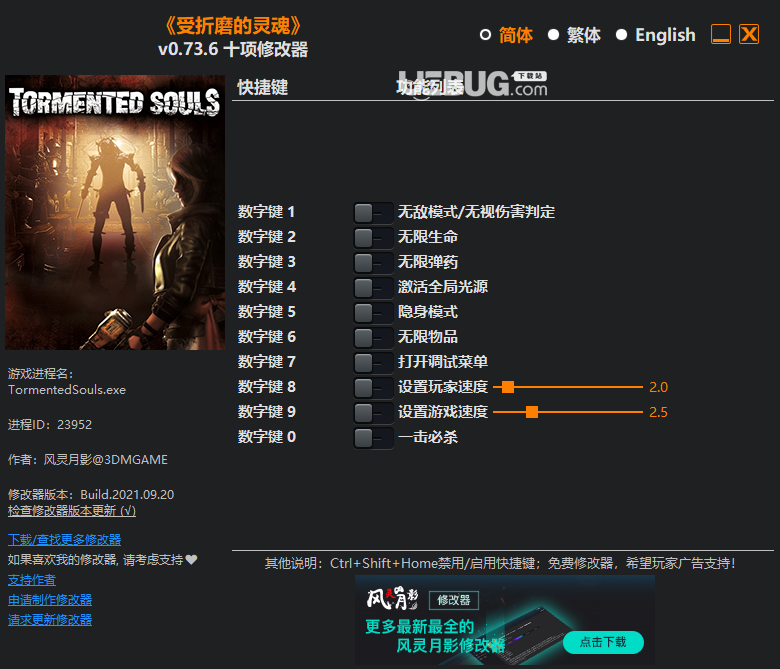Image resolution: width=780 pixels, height=669 pixels.
Task: Open 检查修改器版本更新 link
Action: point(72,511)
